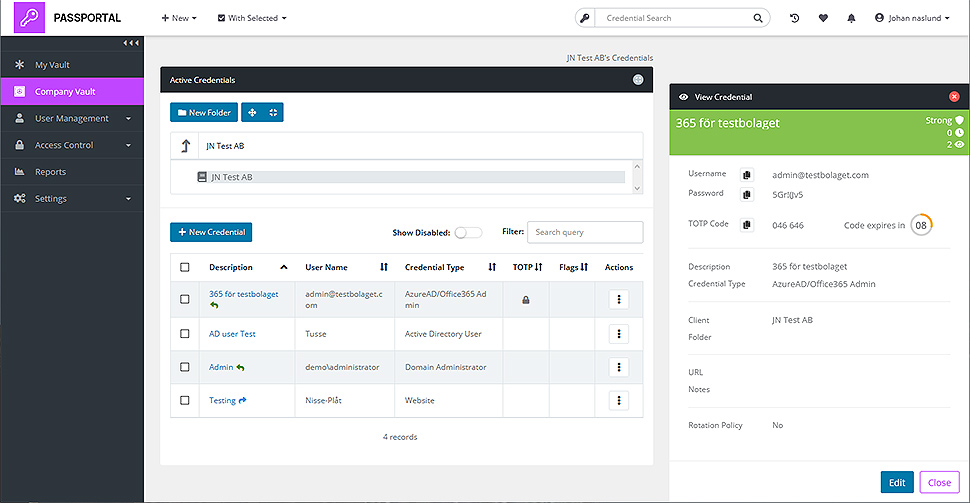
Task: Collapse the sidebar with triple arrows
Action: point(131,43)
